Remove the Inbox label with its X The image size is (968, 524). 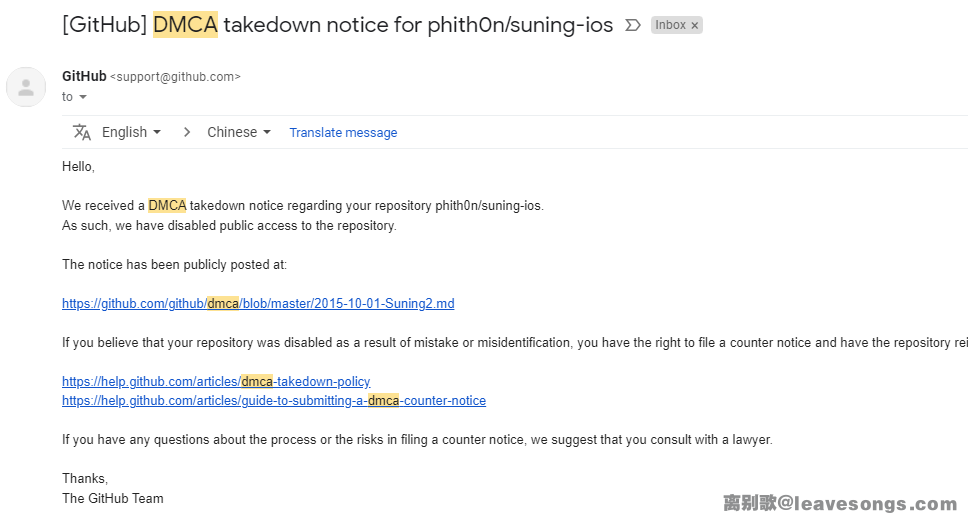(x=695, y=25)
